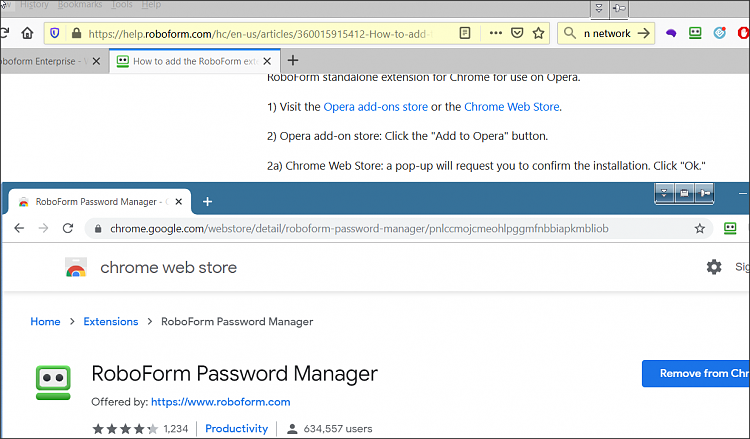Open a new Firefox tab
Viewport: 750px width, 439px height.
pos(293,60)
